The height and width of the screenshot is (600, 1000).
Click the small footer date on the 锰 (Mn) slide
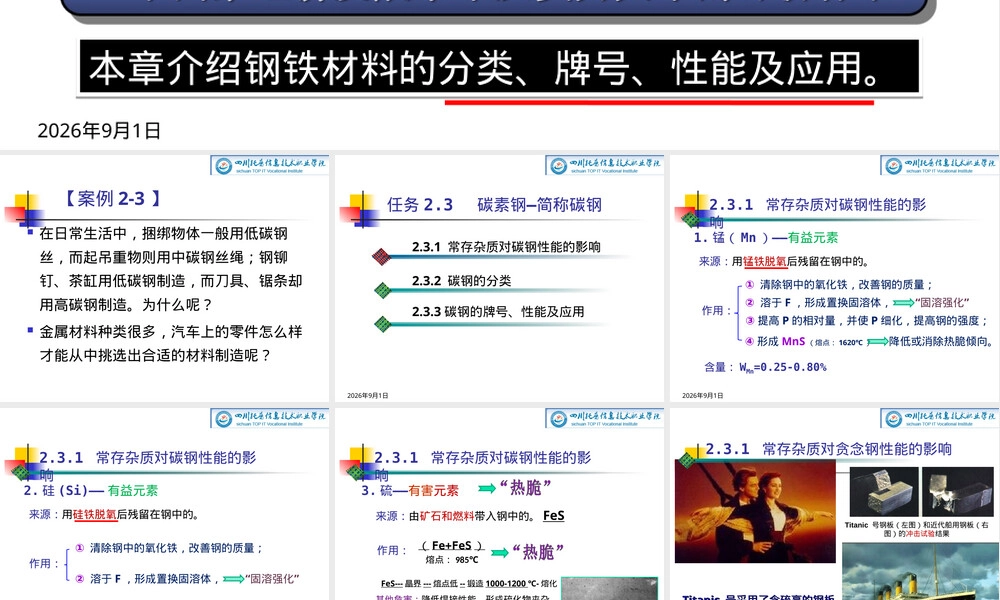(702, 395)
